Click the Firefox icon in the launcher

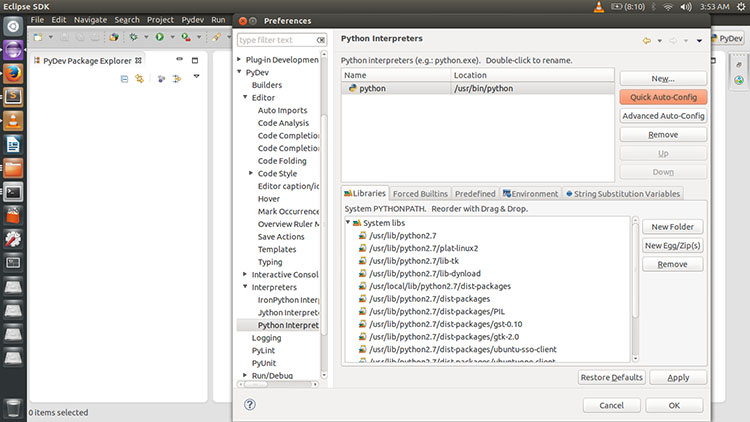click(x=13, y=73)
